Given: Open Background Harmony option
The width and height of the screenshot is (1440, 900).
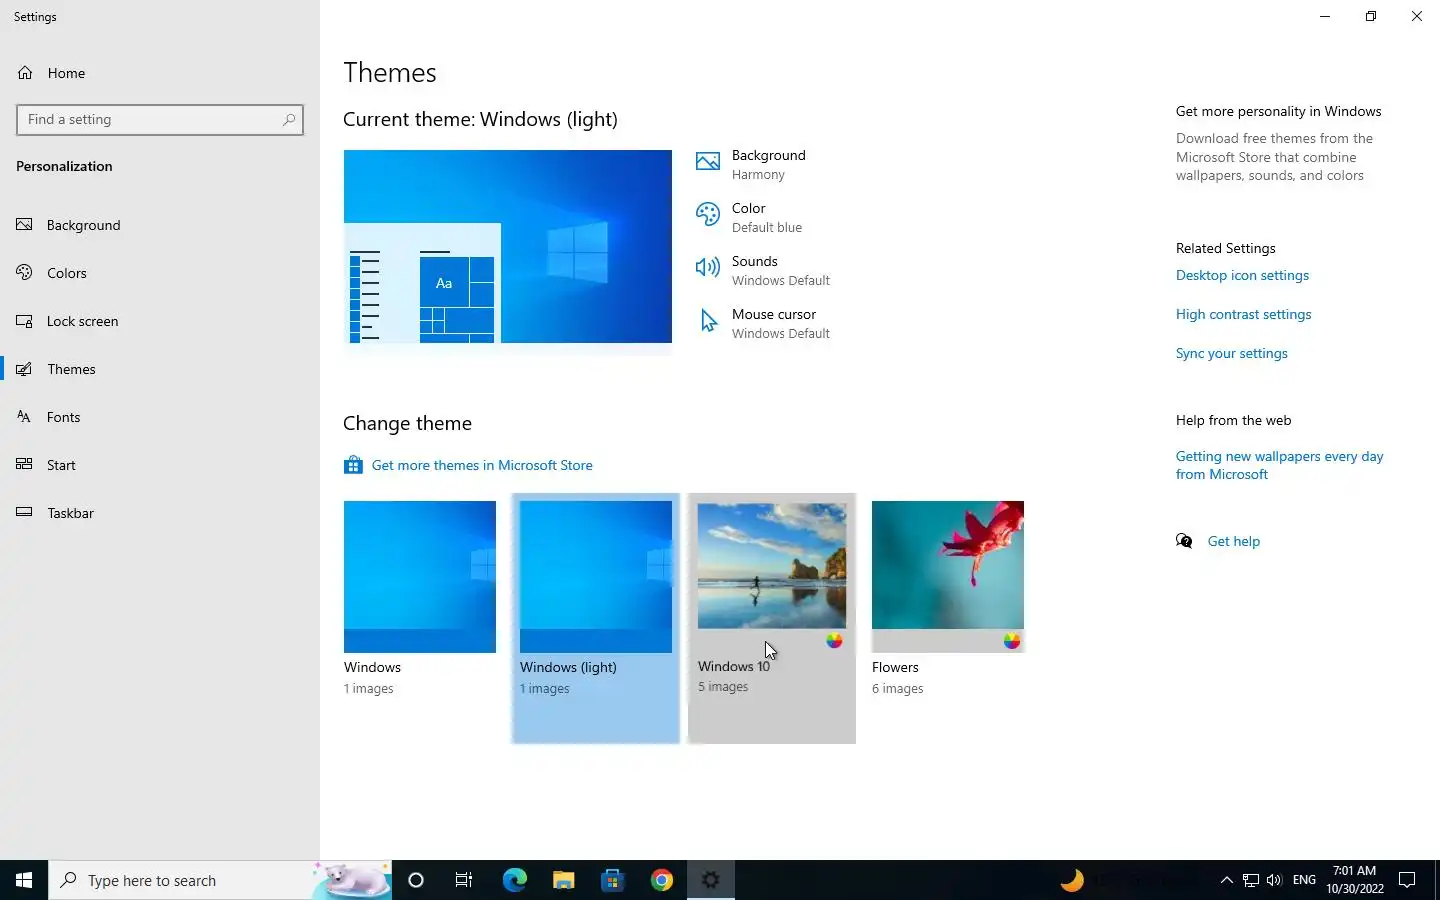Looking at the screenshot, I should (x=768, y=164).
